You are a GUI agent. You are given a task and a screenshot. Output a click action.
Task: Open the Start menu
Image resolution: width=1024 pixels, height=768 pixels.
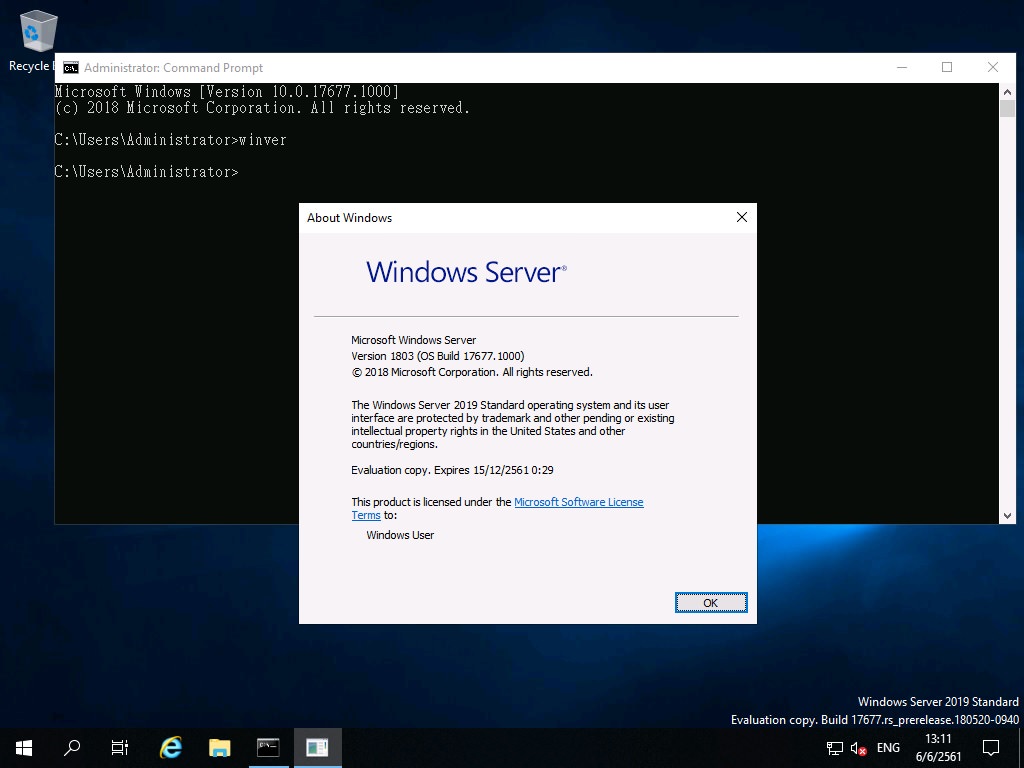(x=22, y=747)
